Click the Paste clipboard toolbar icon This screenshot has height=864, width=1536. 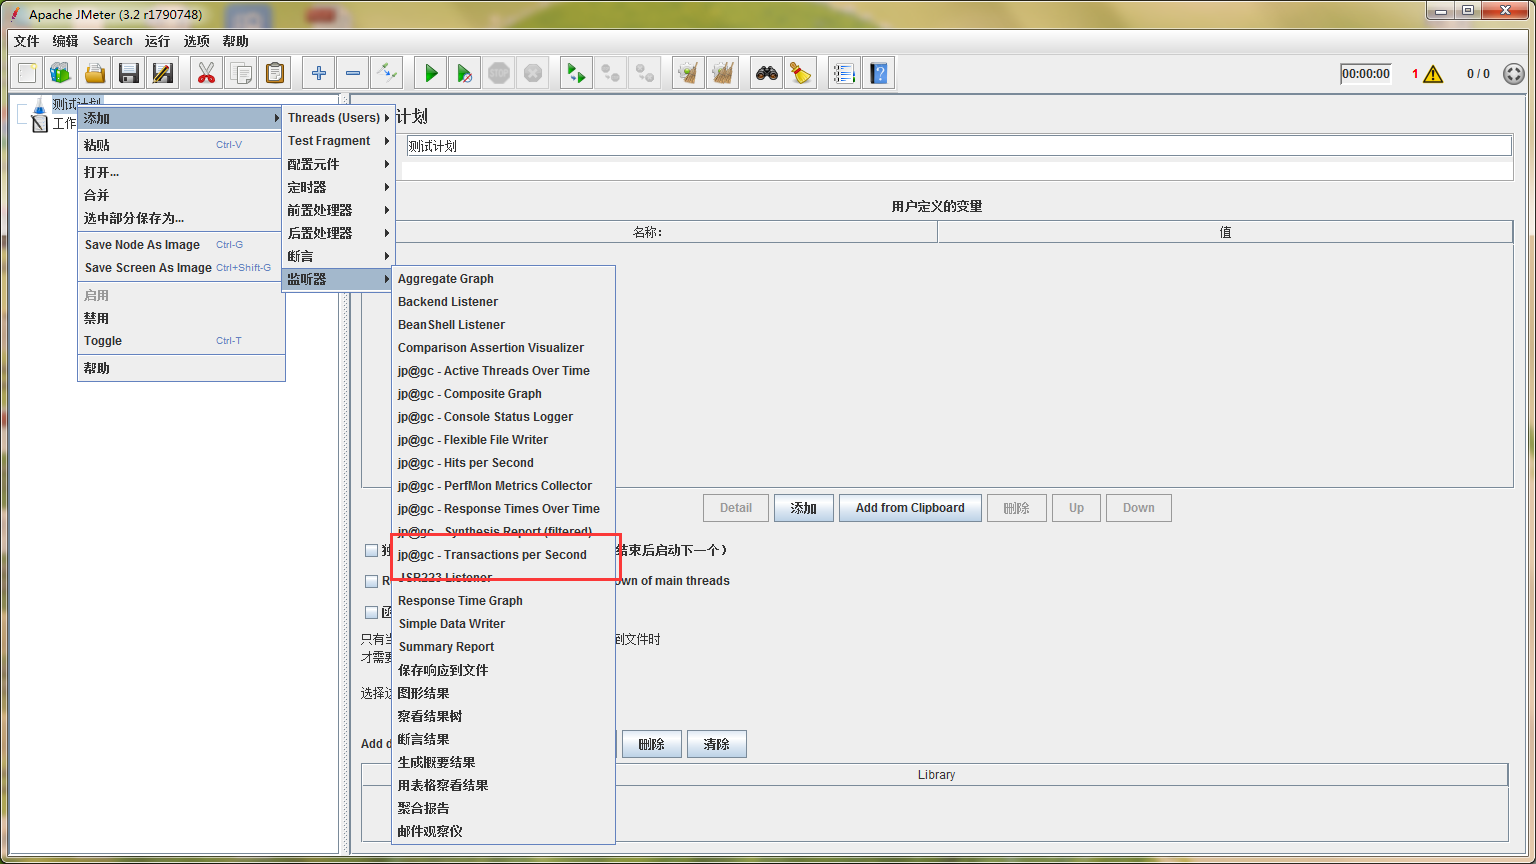tap(275, 73)
